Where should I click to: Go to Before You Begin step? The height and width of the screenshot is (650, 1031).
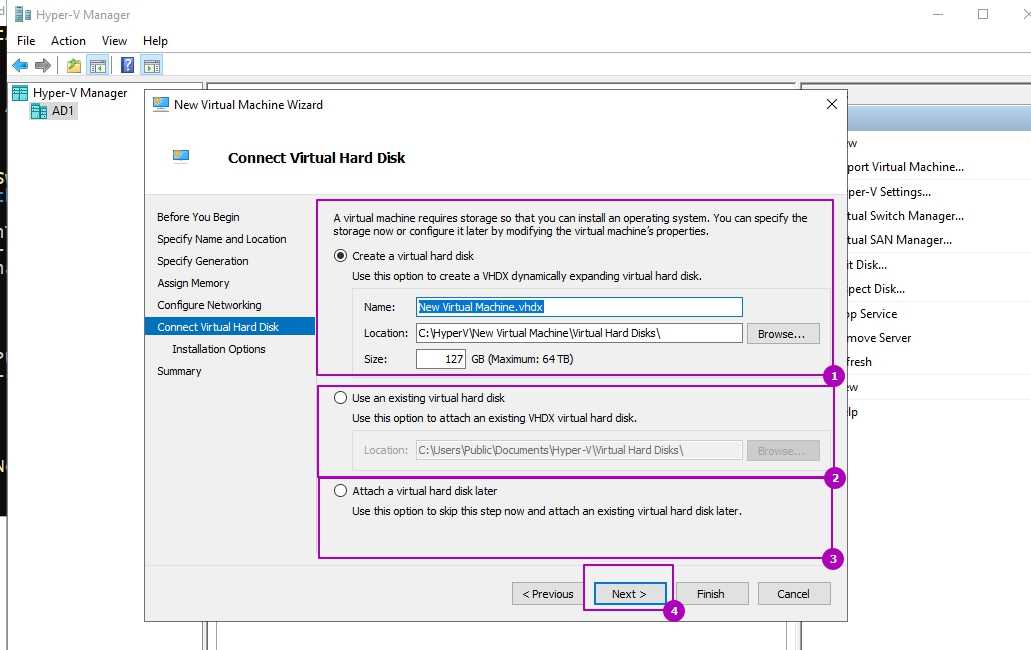click(198, 217)
